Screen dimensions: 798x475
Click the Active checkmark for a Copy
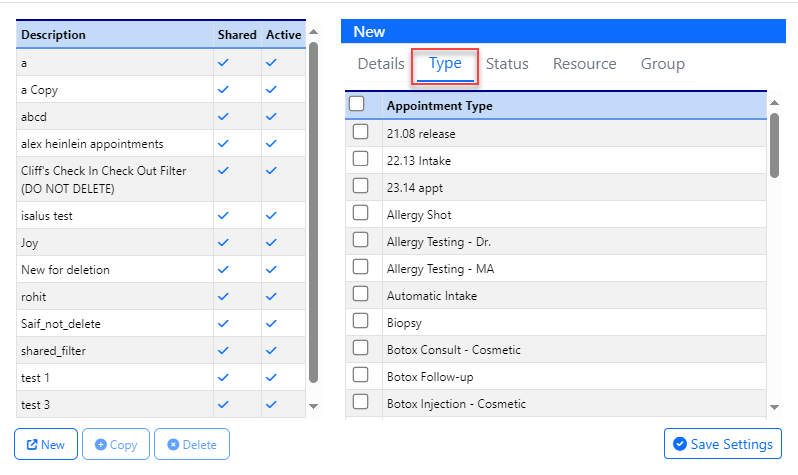point(271,89)
